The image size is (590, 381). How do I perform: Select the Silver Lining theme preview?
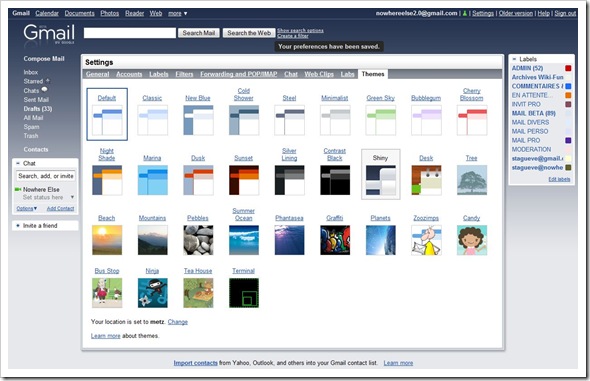pyautogui.click(x=289, y=180)
